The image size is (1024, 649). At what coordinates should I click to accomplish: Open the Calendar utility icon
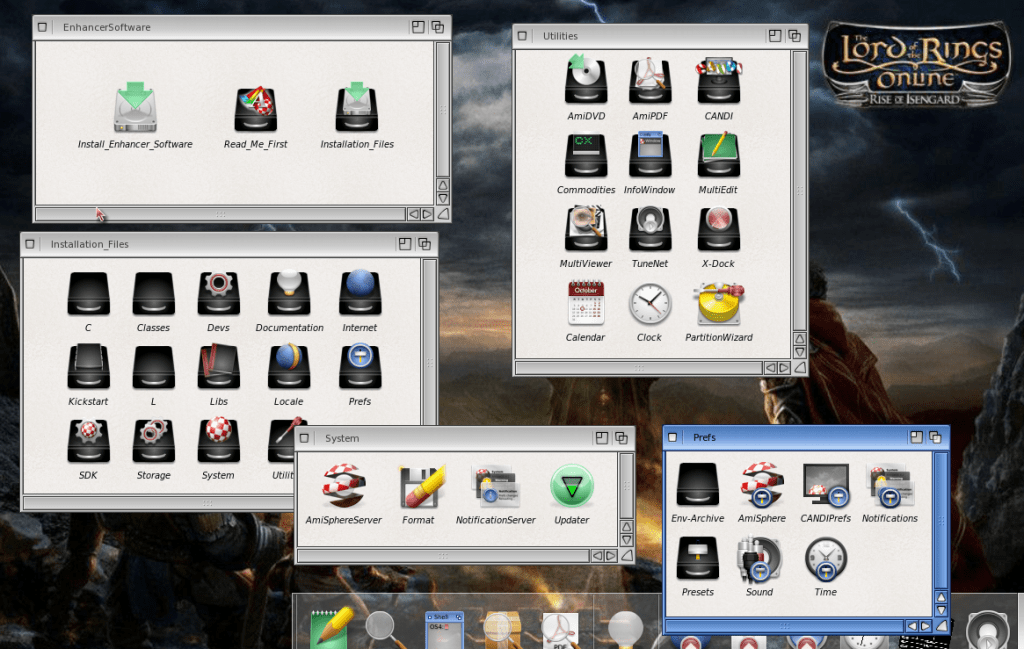tap(585, 303)
